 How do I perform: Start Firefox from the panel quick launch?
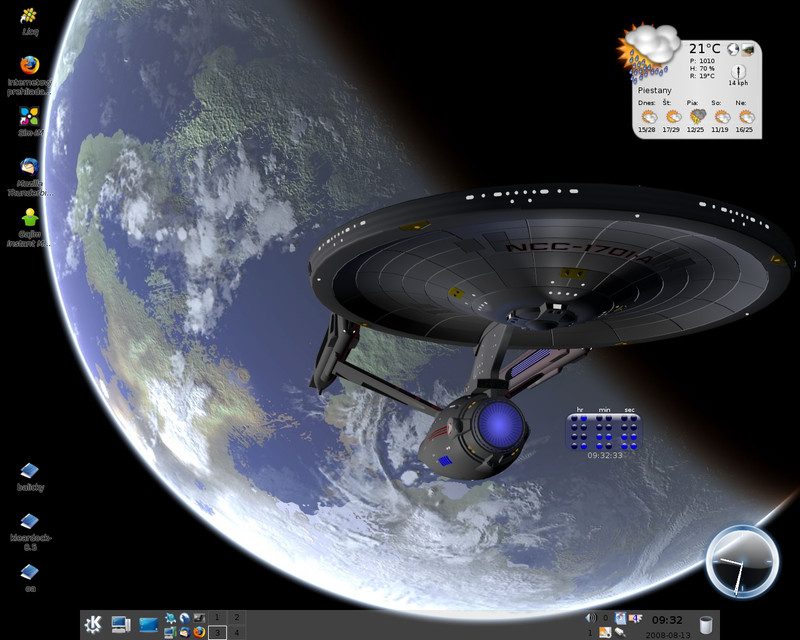coord(199,632)
